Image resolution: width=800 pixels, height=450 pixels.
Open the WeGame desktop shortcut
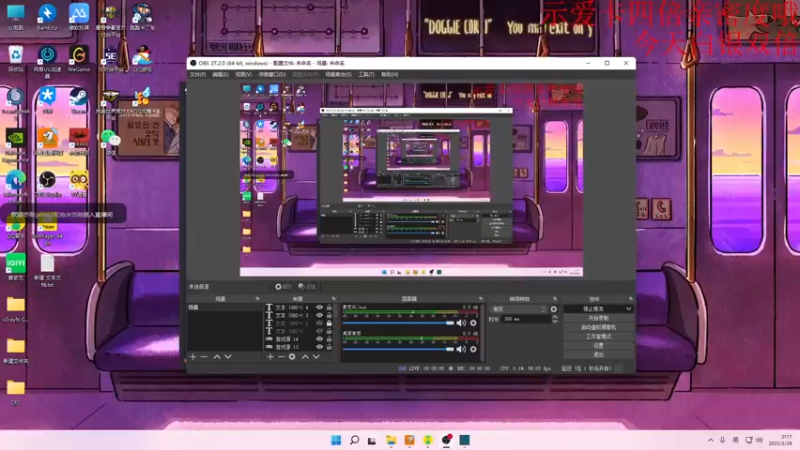[79, 58]
